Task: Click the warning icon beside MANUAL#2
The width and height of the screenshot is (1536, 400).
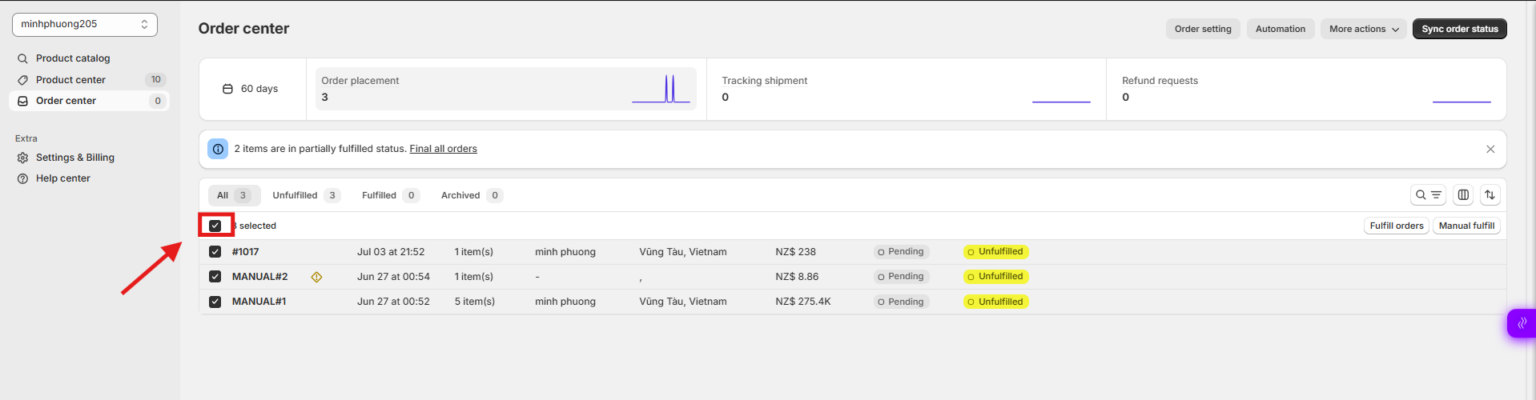Action: (x=316, y=277)
